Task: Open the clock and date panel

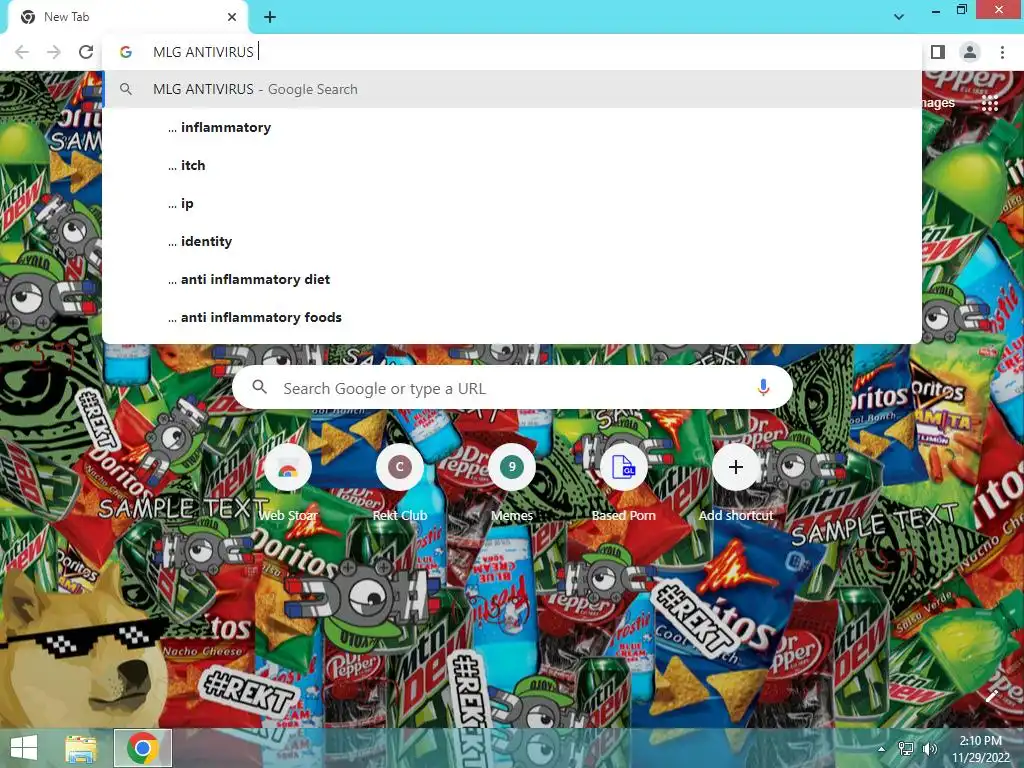Action: click(x=980, y=749)
